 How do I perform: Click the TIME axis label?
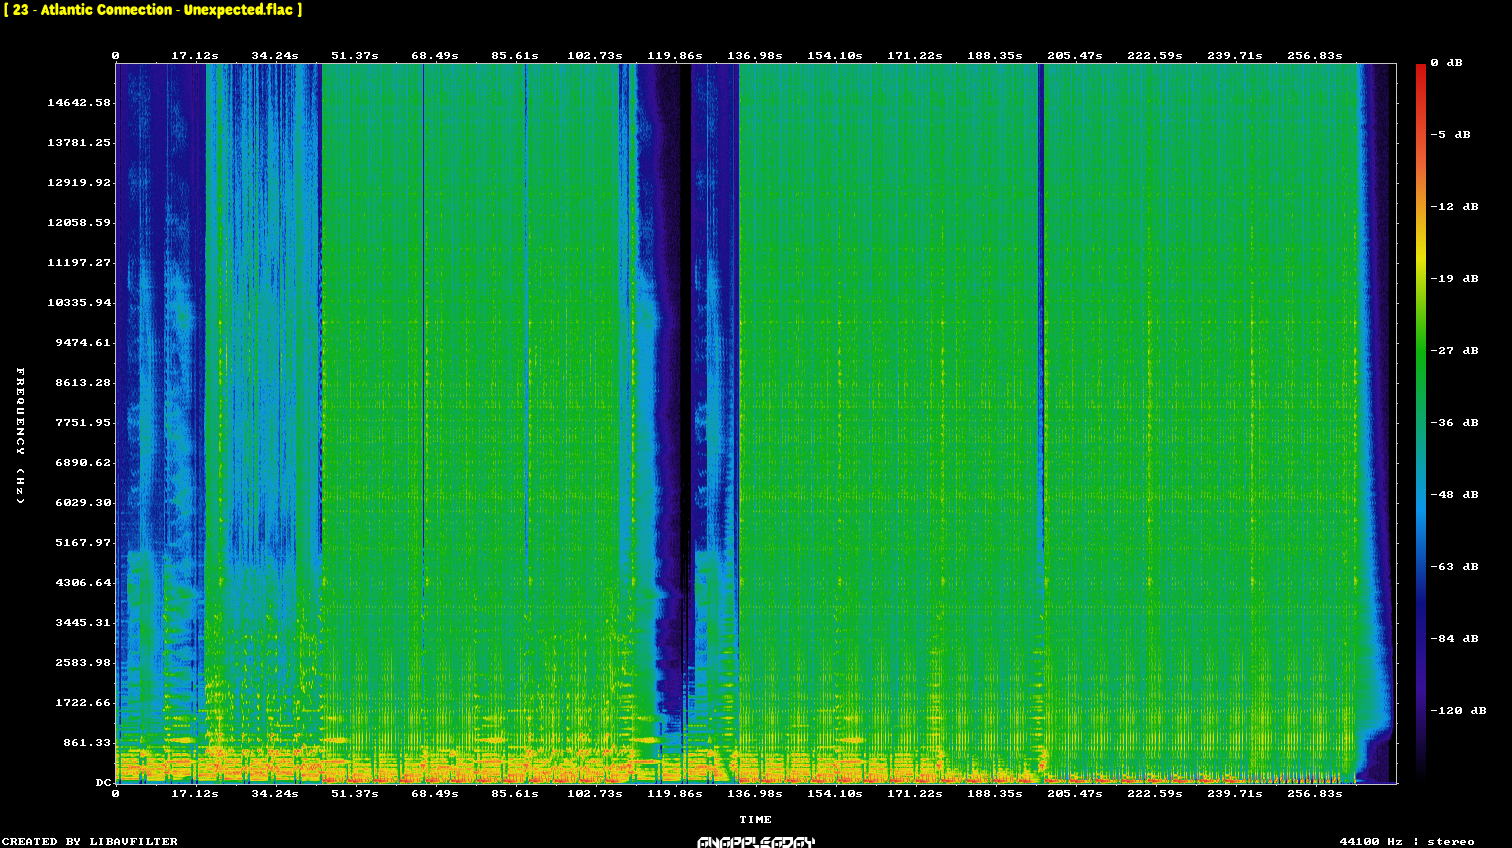click(x=756, y=820)
